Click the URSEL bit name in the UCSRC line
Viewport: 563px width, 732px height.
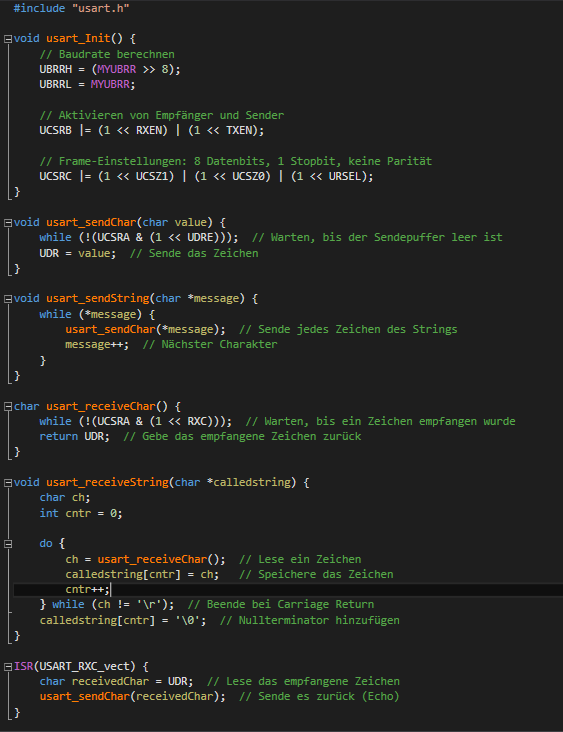tap(345, 176)
